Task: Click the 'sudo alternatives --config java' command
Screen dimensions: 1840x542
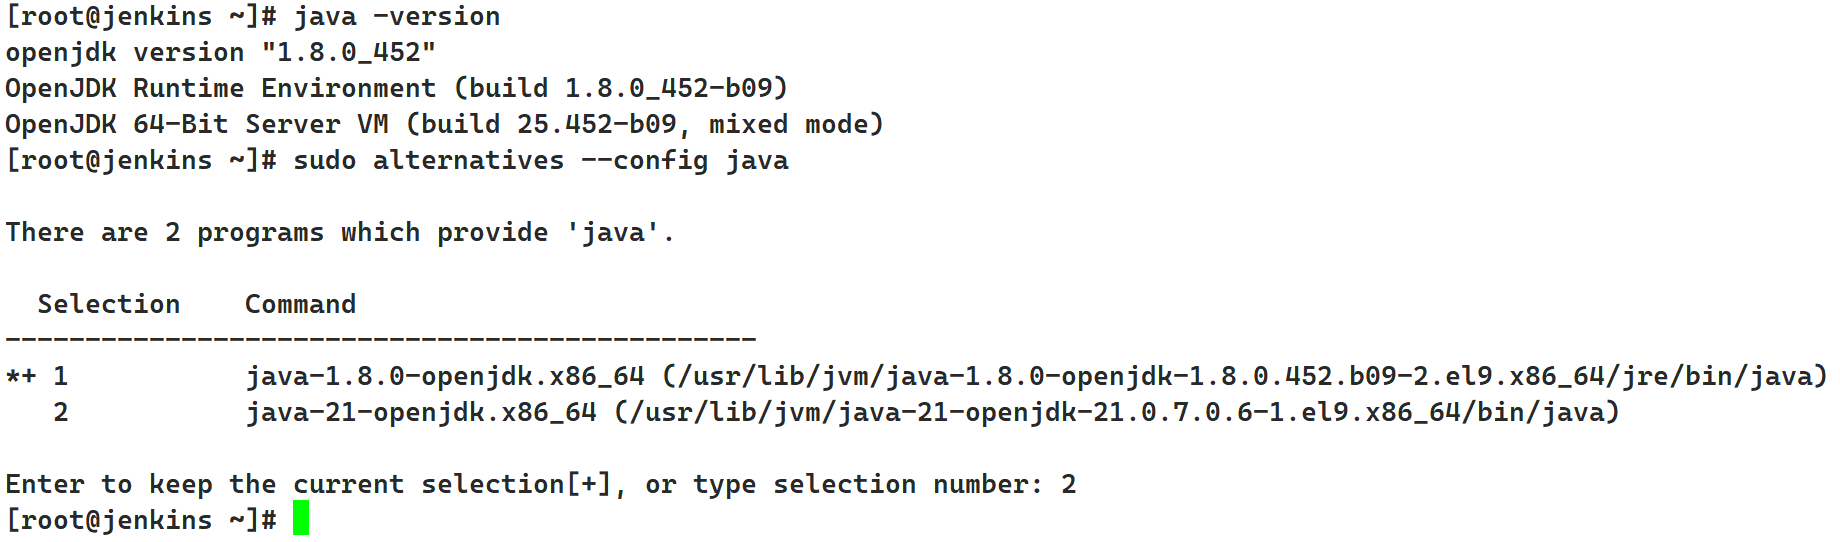Action: (540, 161)
